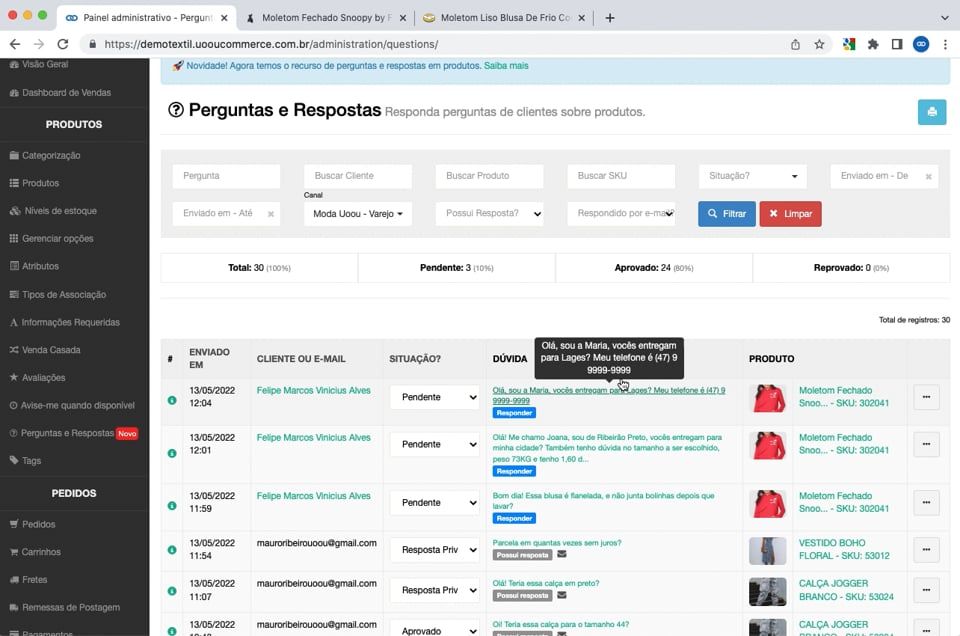Screen dimensions: 960x636
Task: Open the Possui Resposta? dropdown
Action: click(x=489, y=213)
